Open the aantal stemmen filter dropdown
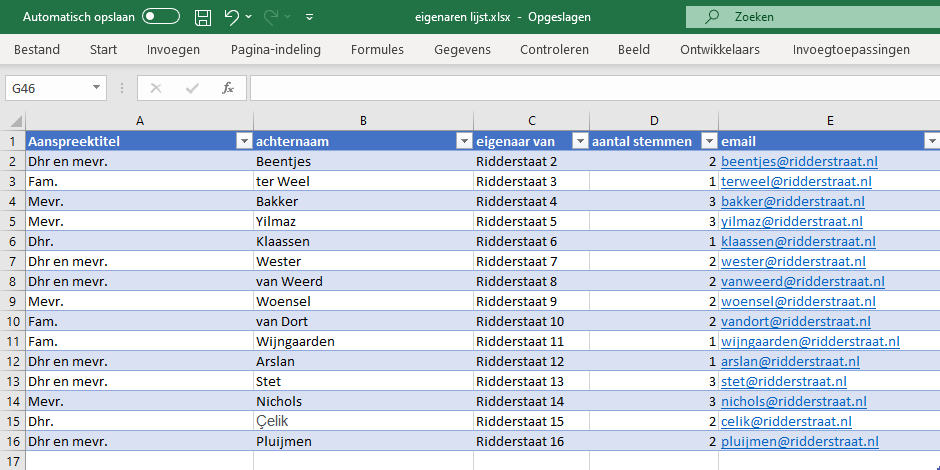This screenshot has width=940, height=470. pyautogui.click(x=709, y=141)
